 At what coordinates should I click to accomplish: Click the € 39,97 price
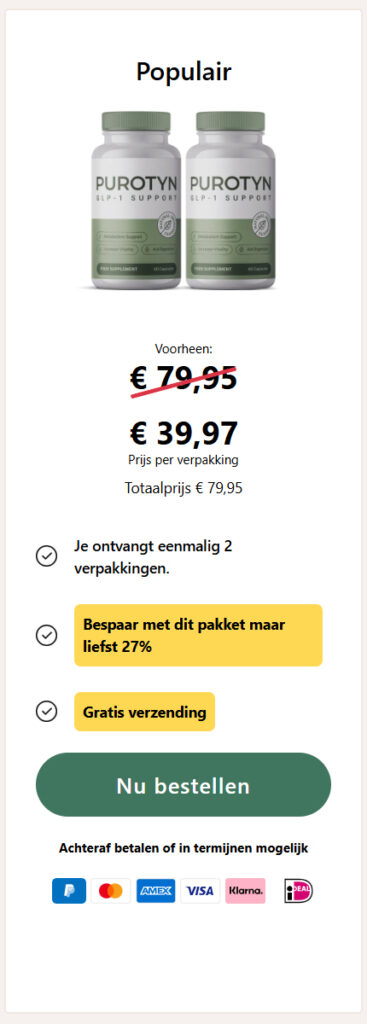click(184, 433)
